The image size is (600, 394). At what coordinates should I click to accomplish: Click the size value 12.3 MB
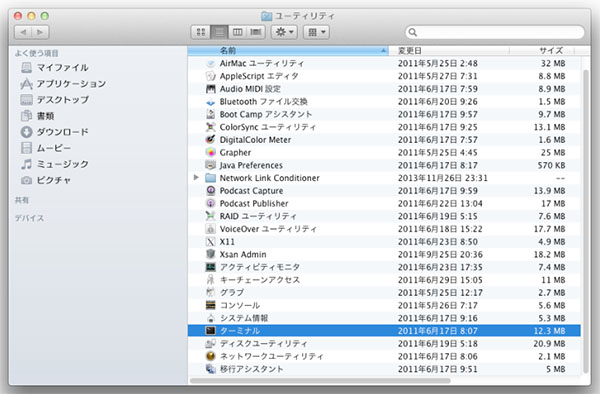click(x=549, y=331)
